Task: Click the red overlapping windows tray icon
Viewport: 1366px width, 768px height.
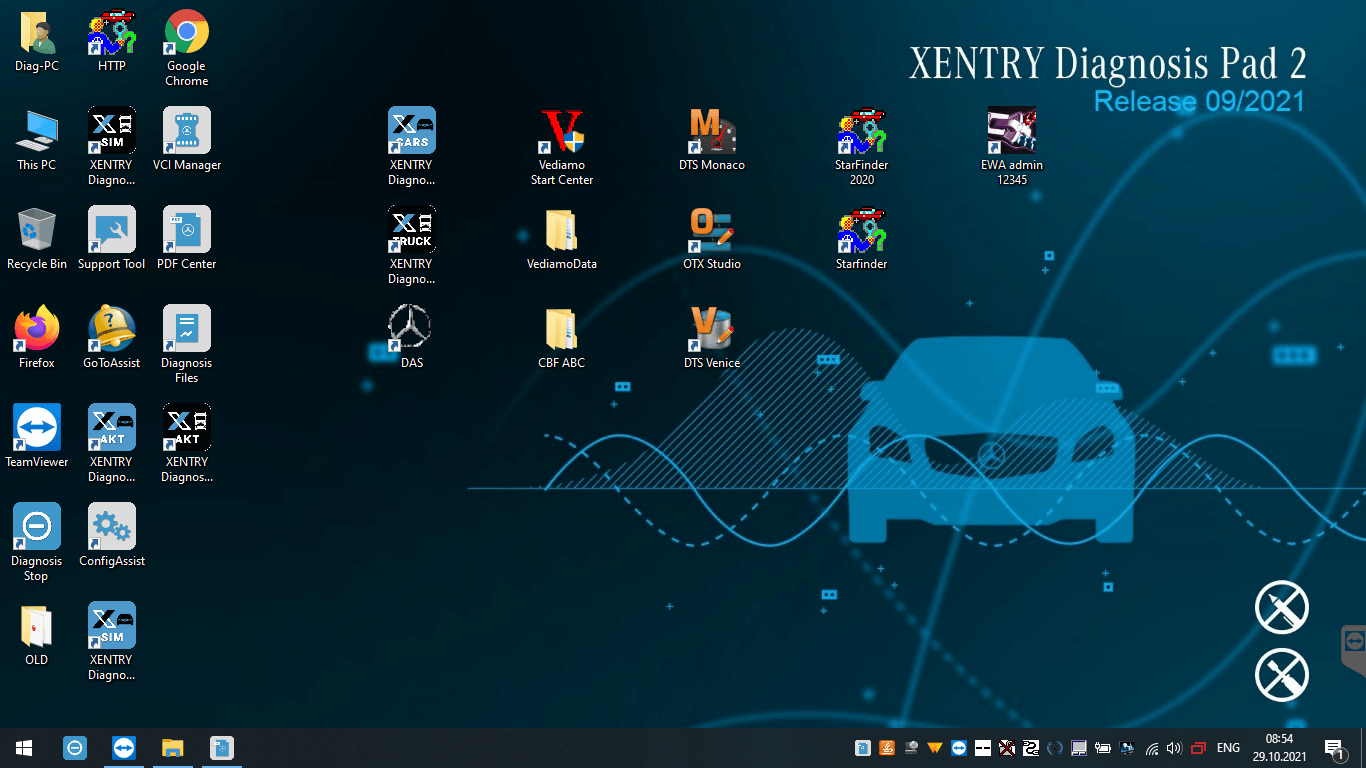Action: [1198, 748]
